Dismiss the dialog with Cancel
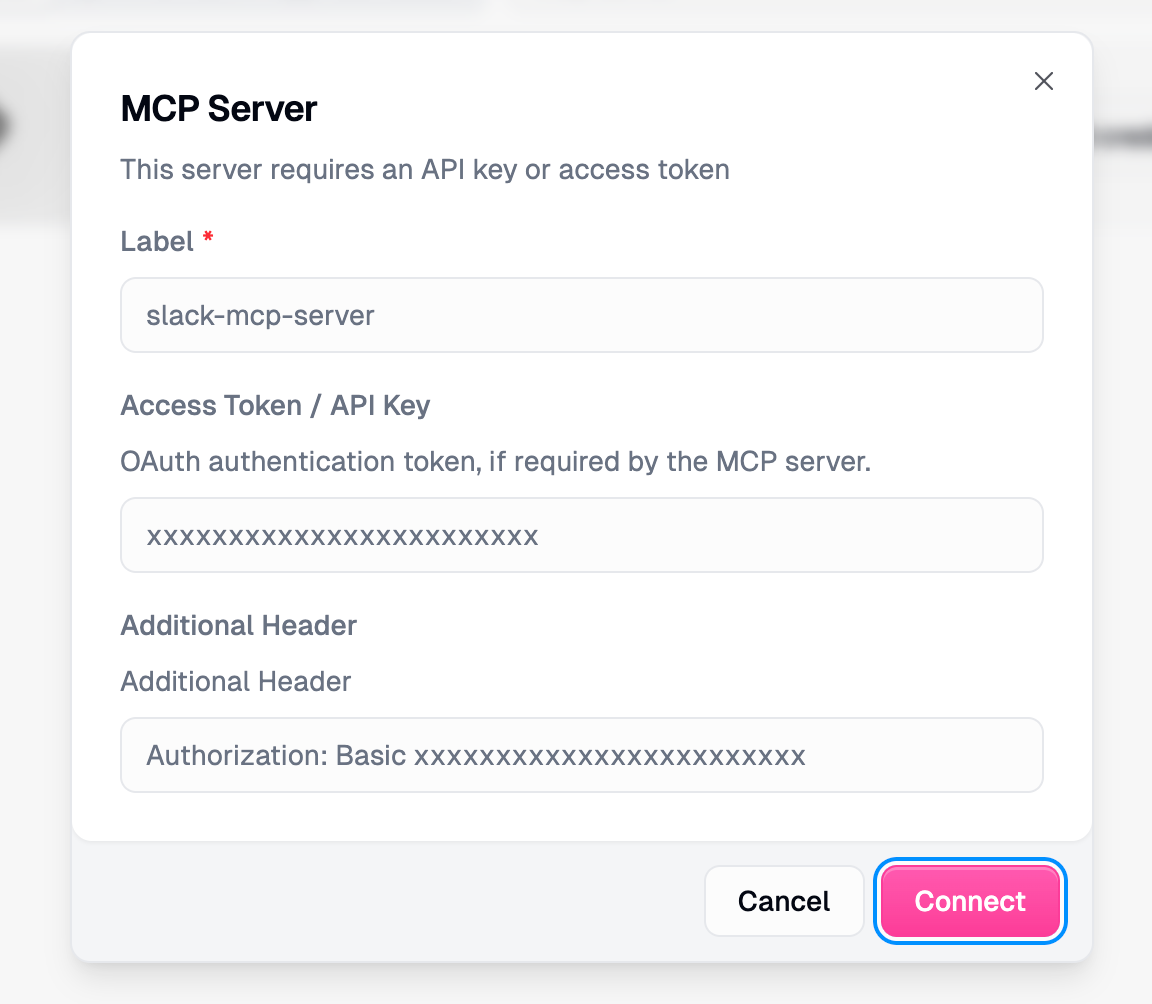Viewport: 1152px width, 1004px height. [x=784, y=901]
